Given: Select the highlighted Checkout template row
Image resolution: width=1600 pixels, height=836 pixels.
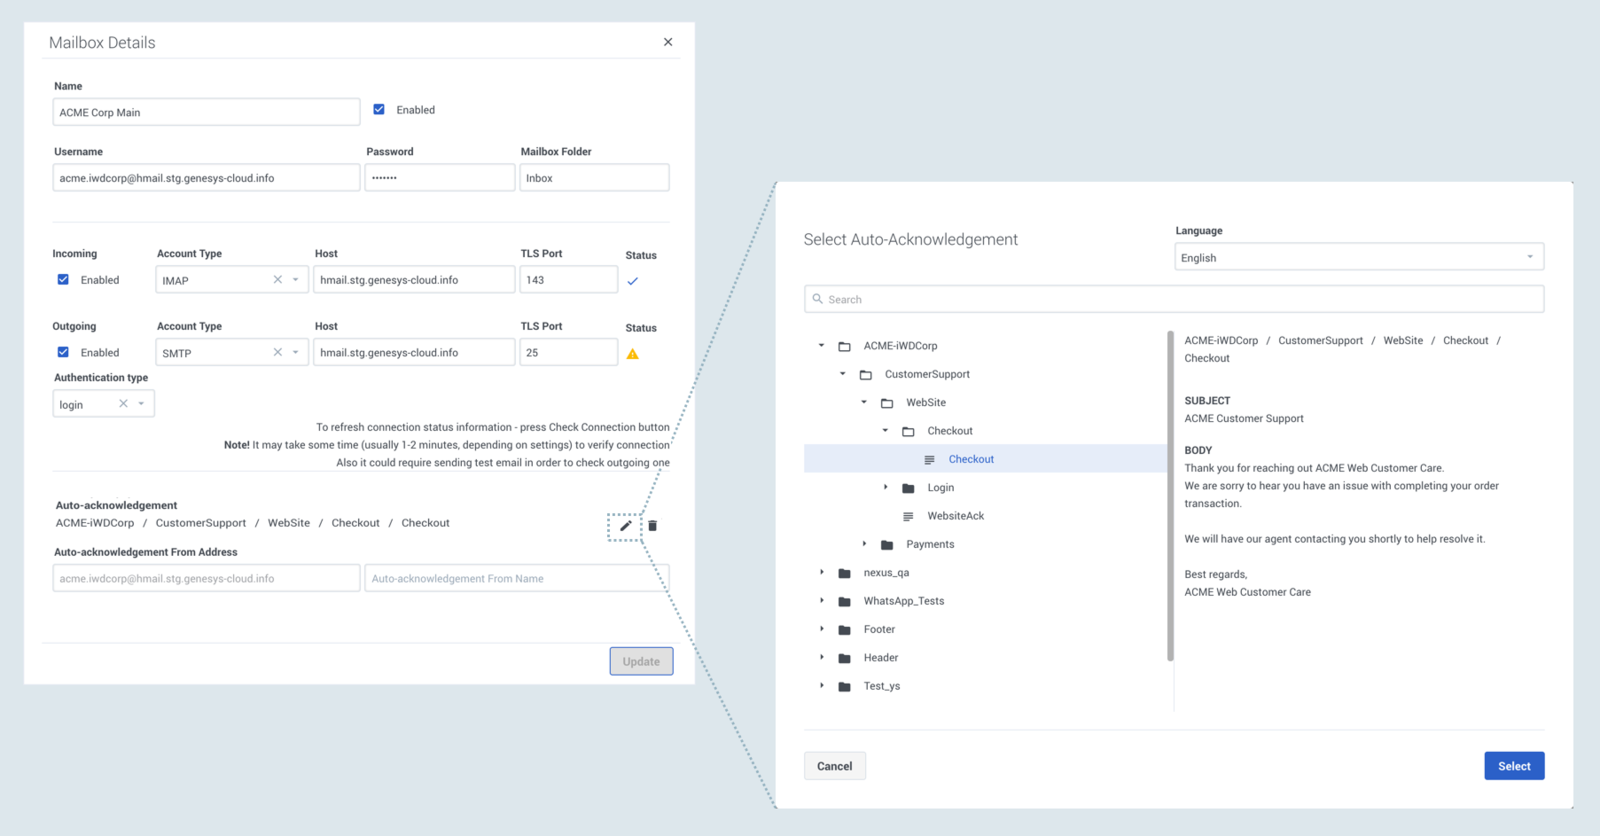Looking at the screenshot, I should 985,459.
